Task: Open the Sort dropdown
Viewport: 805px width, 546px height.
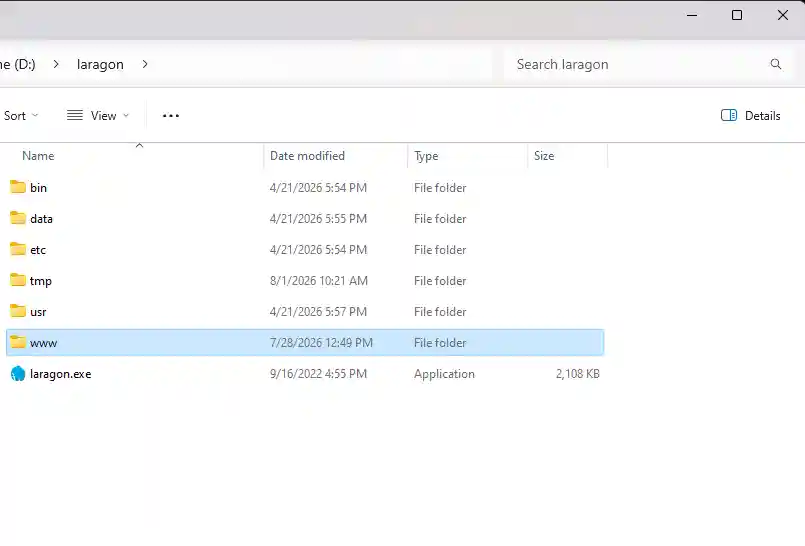Action: tap(21, 116)
